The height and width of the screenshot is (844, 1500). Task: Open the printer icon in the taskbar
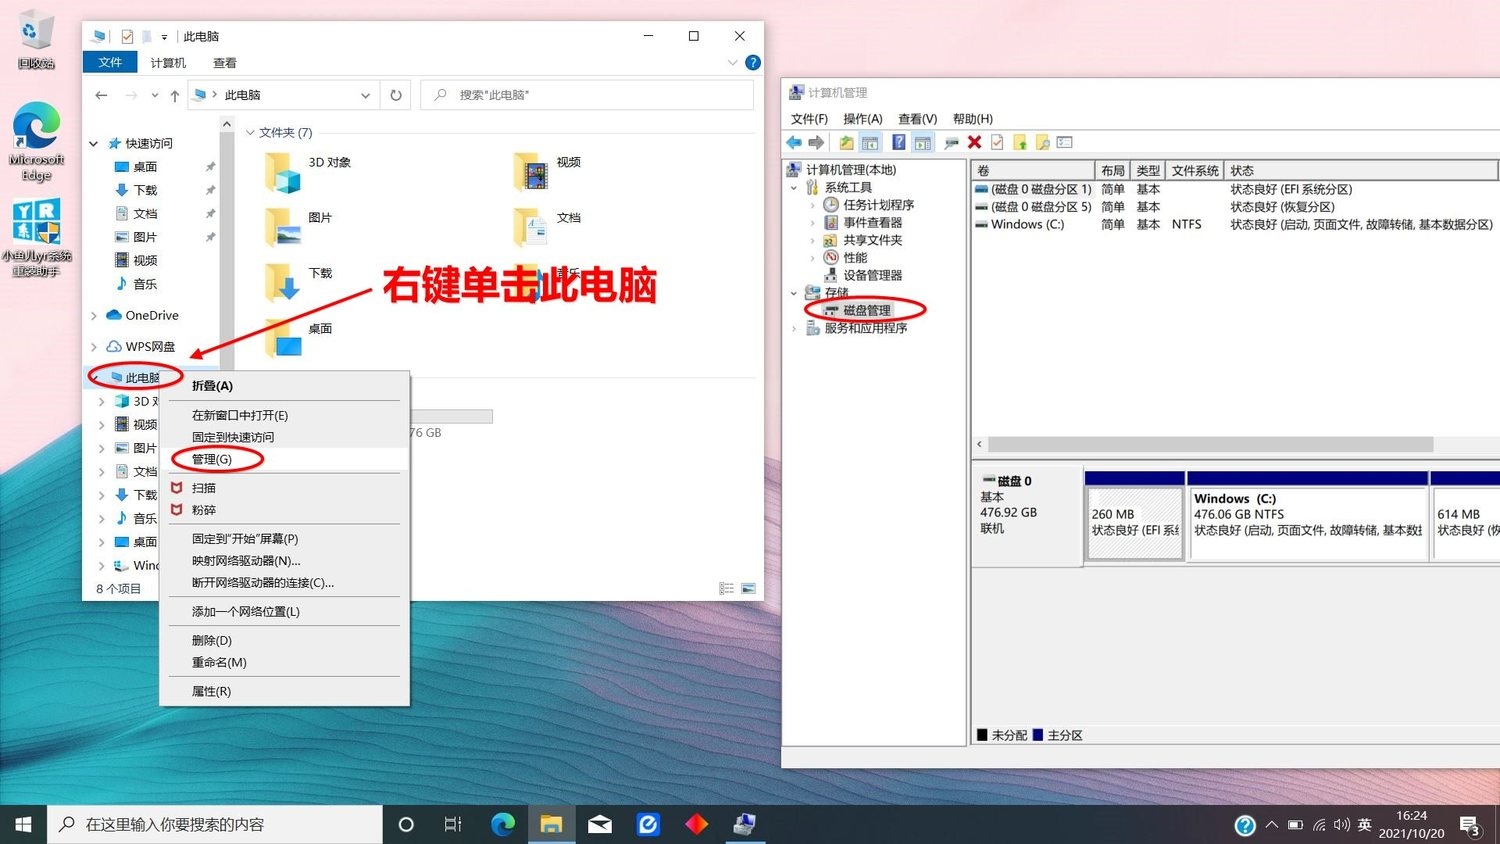(x=745, y=824)
